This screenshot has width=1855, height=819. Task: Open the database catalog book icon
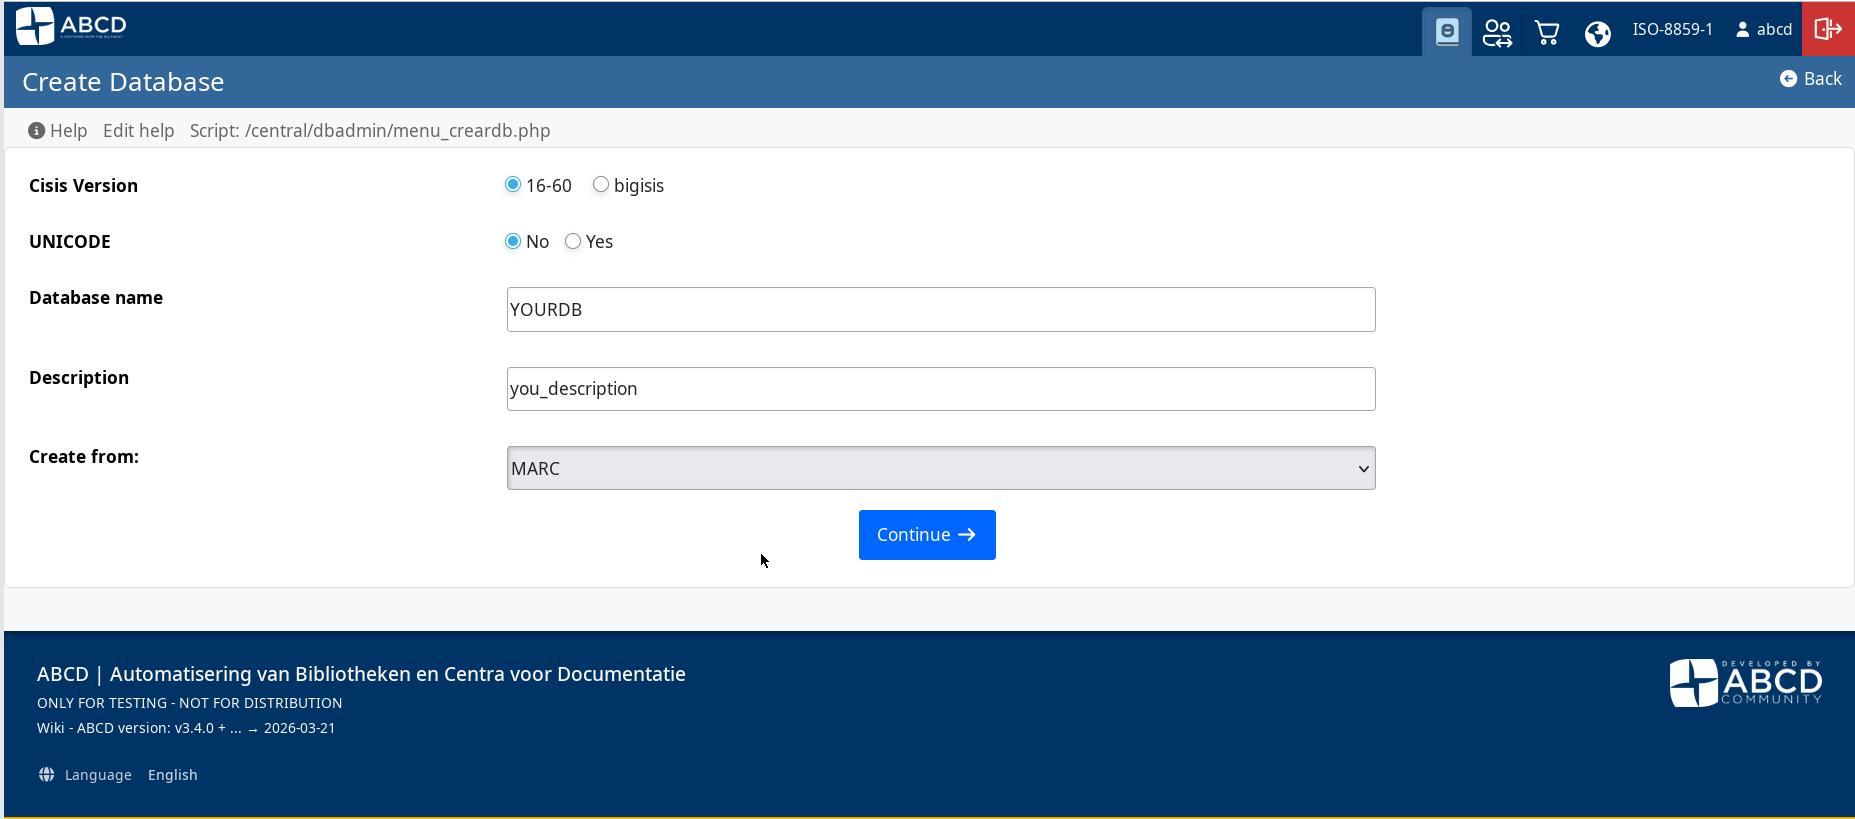(1446, 32)
